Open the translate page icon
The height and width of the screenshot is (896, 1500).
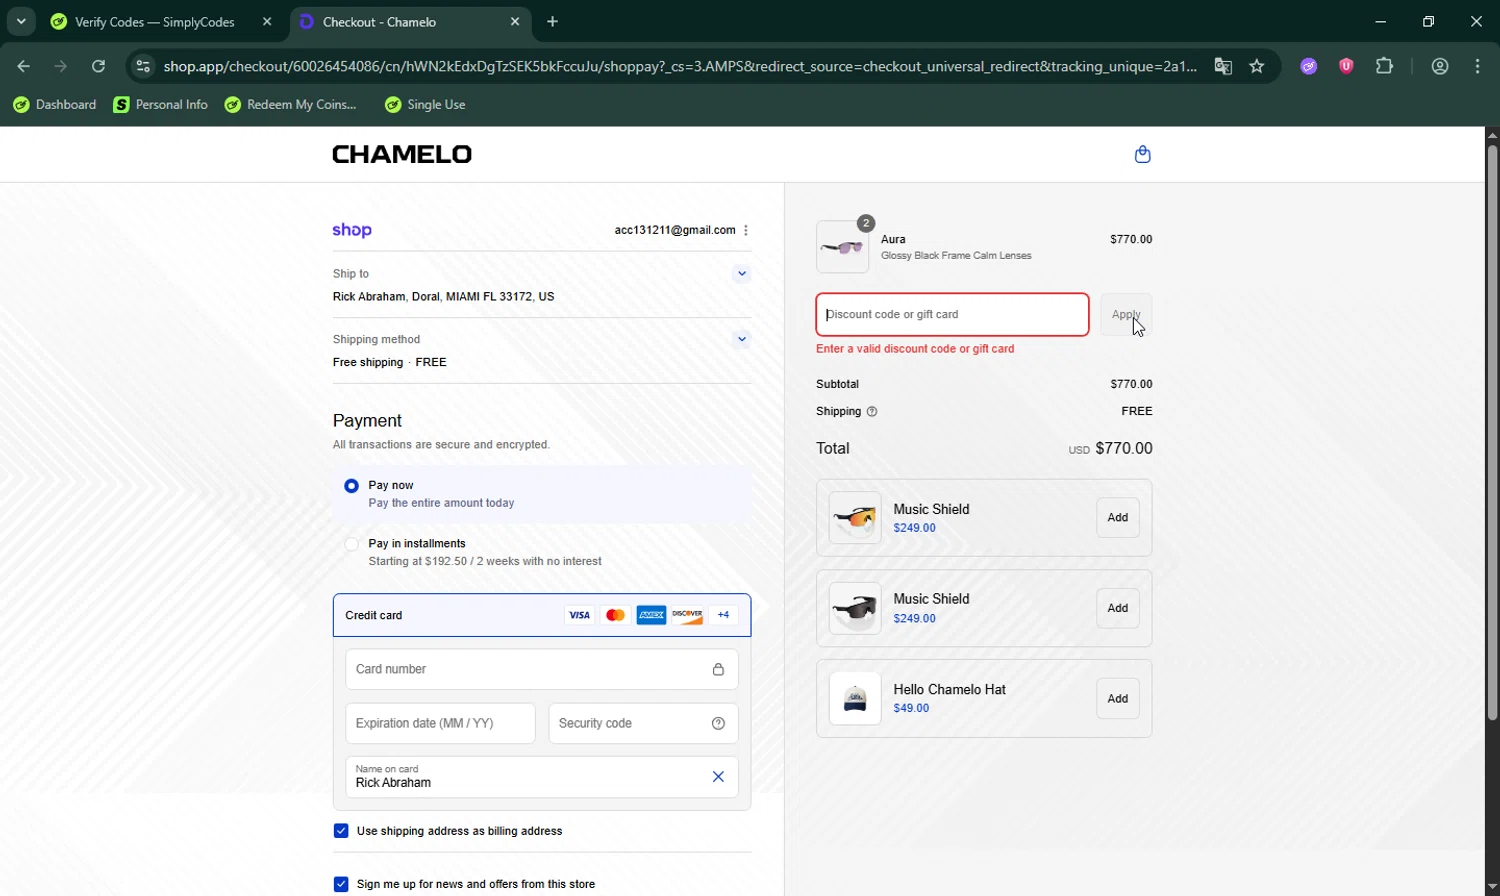pos(1223,66)
